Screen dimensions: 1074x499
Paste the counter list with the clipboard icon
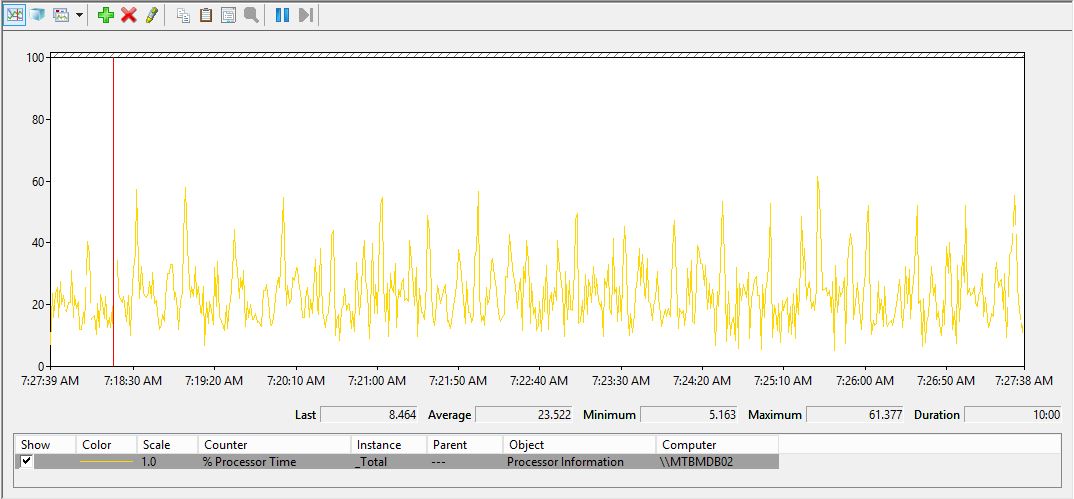205,14
